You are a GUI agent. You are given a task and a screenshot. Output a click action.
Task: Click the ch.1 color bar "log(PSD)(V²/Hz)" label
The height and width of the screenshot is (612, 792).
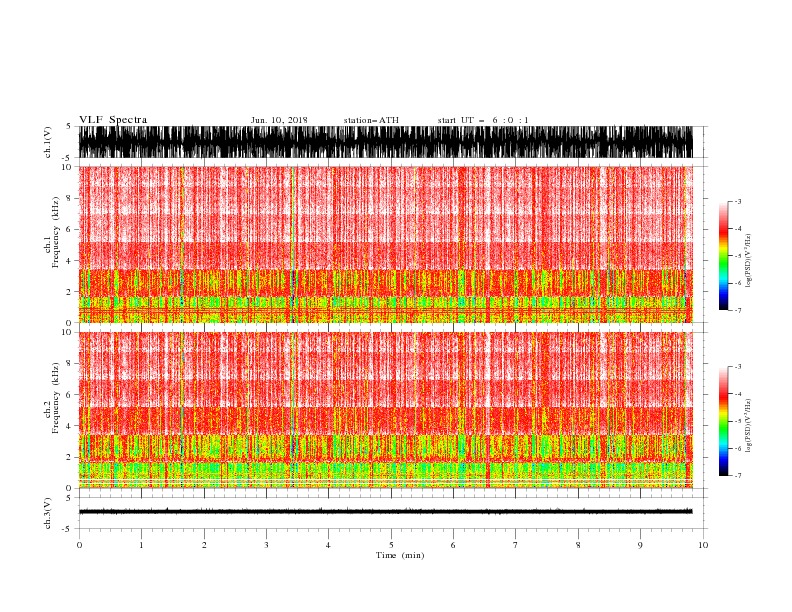749,261
